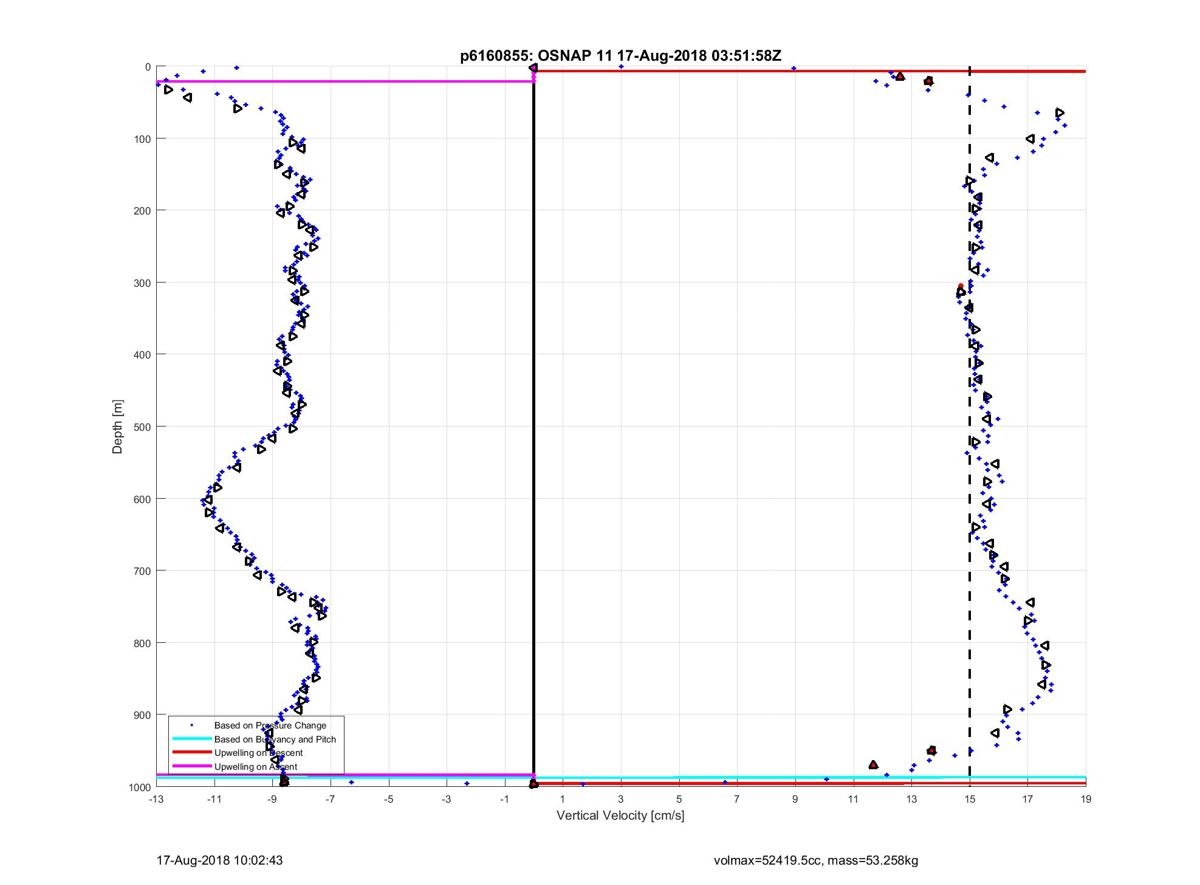Click y-axis tick label 900
Image resolution: width=1200 pixels, height=885 pixels.
140,715
